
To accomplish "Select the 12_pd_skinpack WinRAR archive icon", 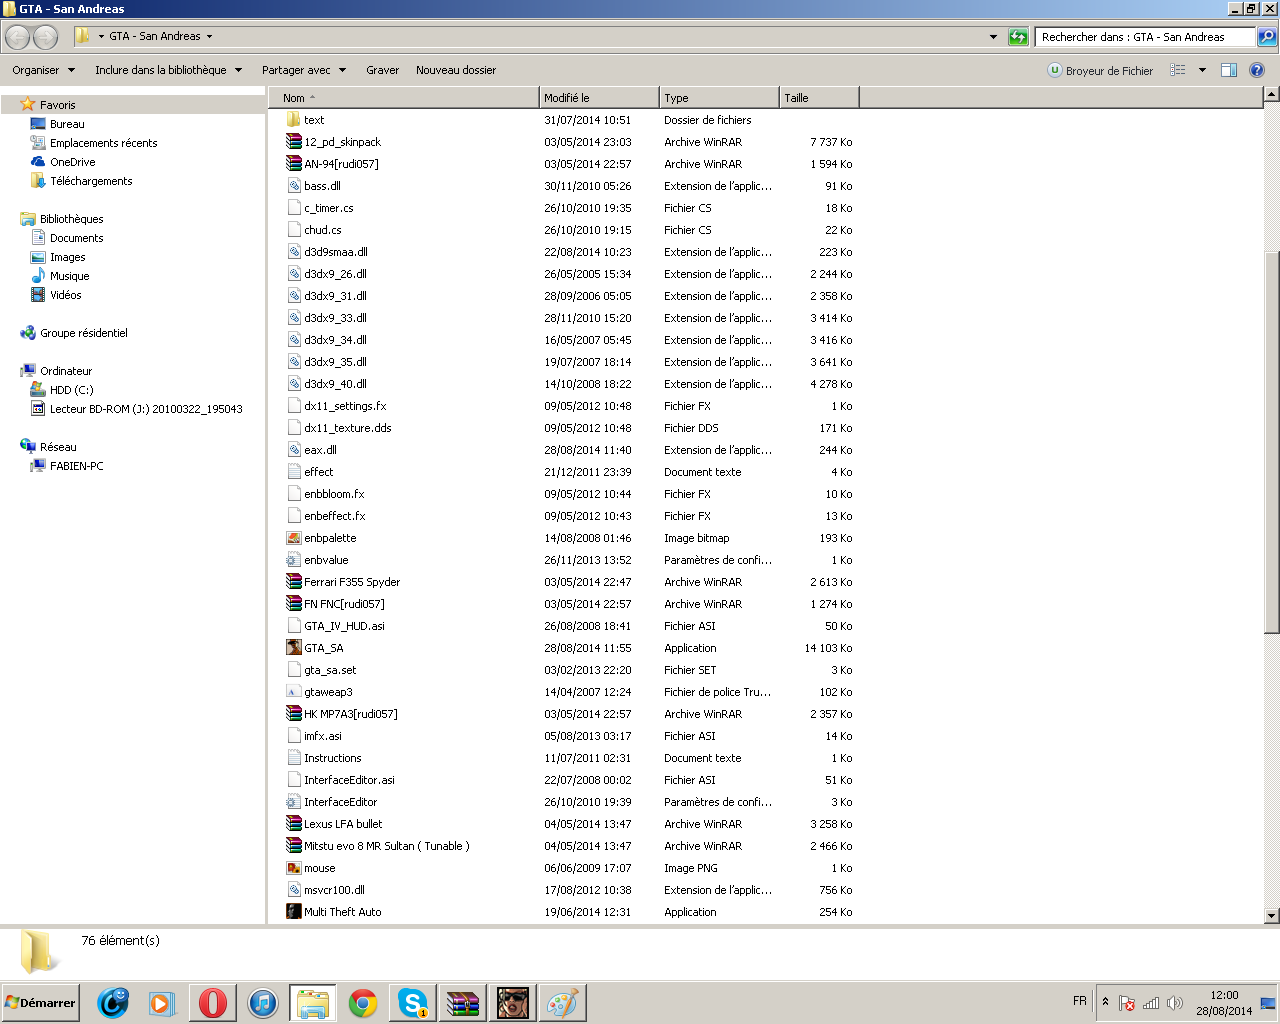I will 294,142.
